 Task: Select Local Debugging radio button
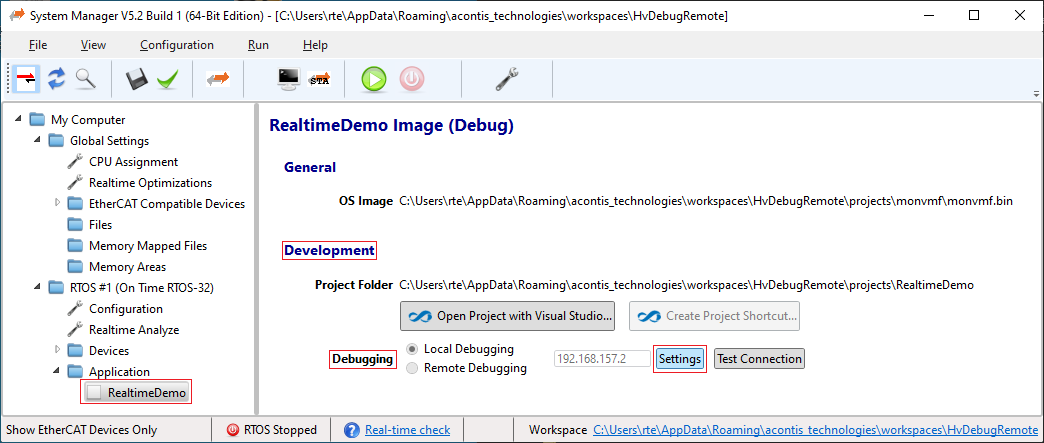click(x=413, y=348)
